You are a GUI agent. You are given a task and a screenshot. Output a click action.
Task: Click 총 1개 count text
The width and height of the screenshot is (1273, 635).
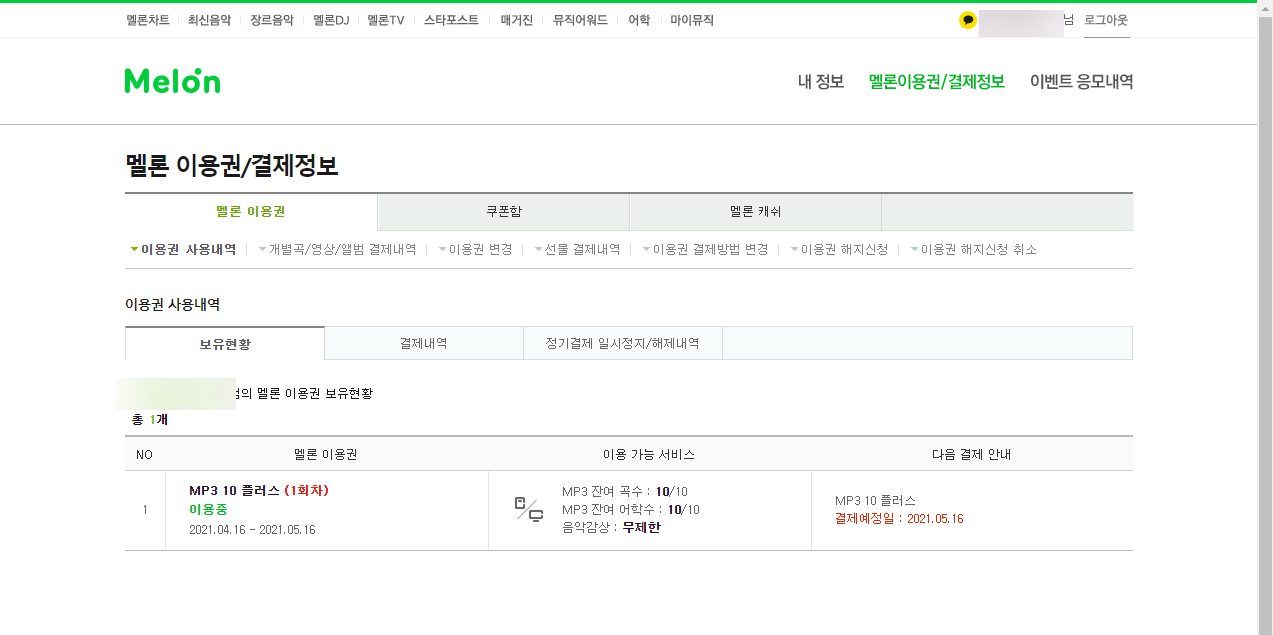[x=150, y=420]
